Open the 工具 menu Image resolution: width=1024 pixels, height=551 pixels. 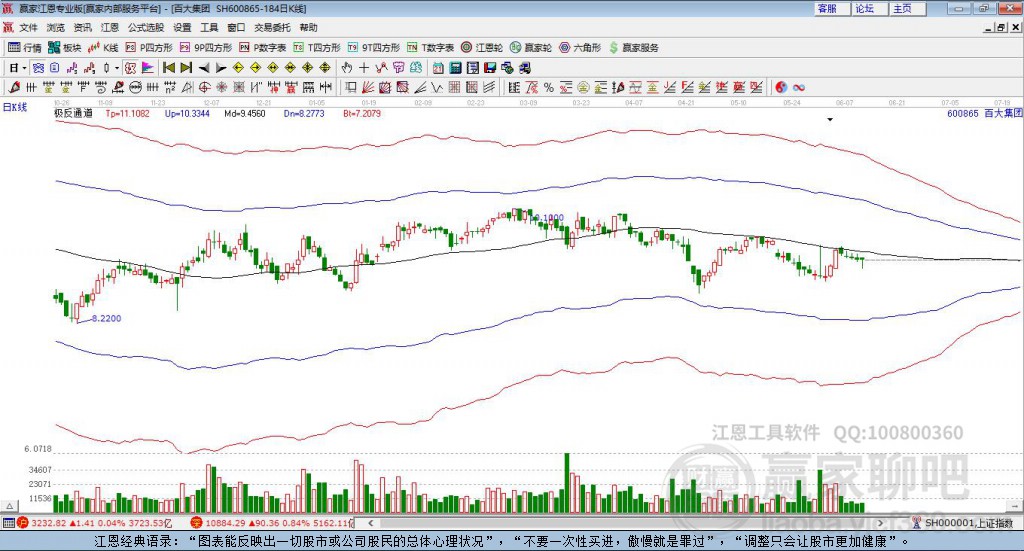[209, 27]
